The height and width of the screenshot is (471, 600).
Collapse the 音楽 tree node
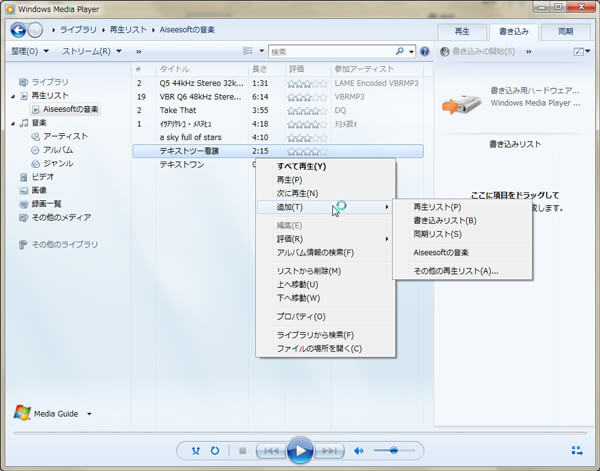pos(13,123)
